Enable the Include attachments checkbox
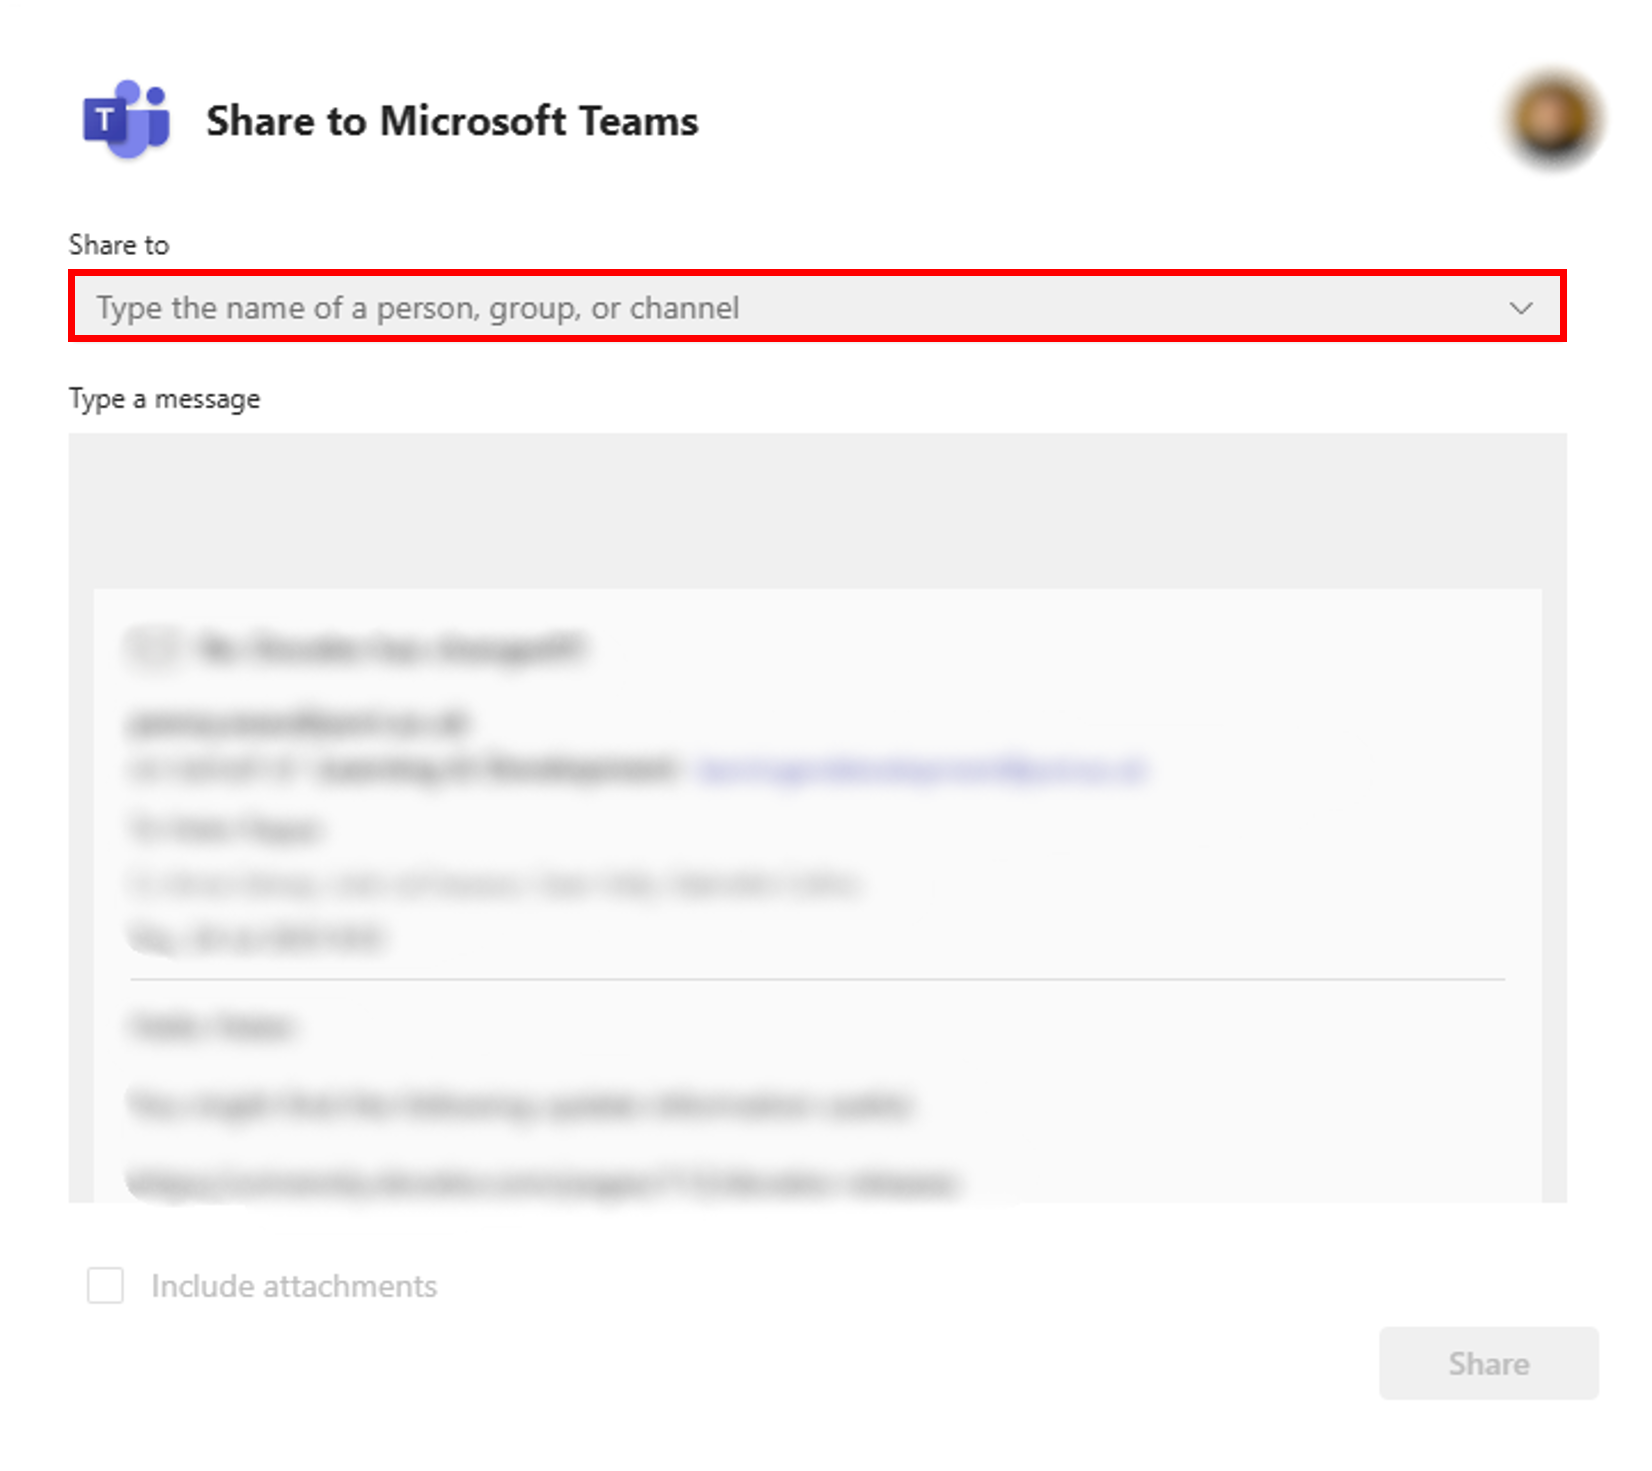Image resolution: width=1652 pixels, height=1471 pixels. pyautogui.click(x=105, y=1286)
